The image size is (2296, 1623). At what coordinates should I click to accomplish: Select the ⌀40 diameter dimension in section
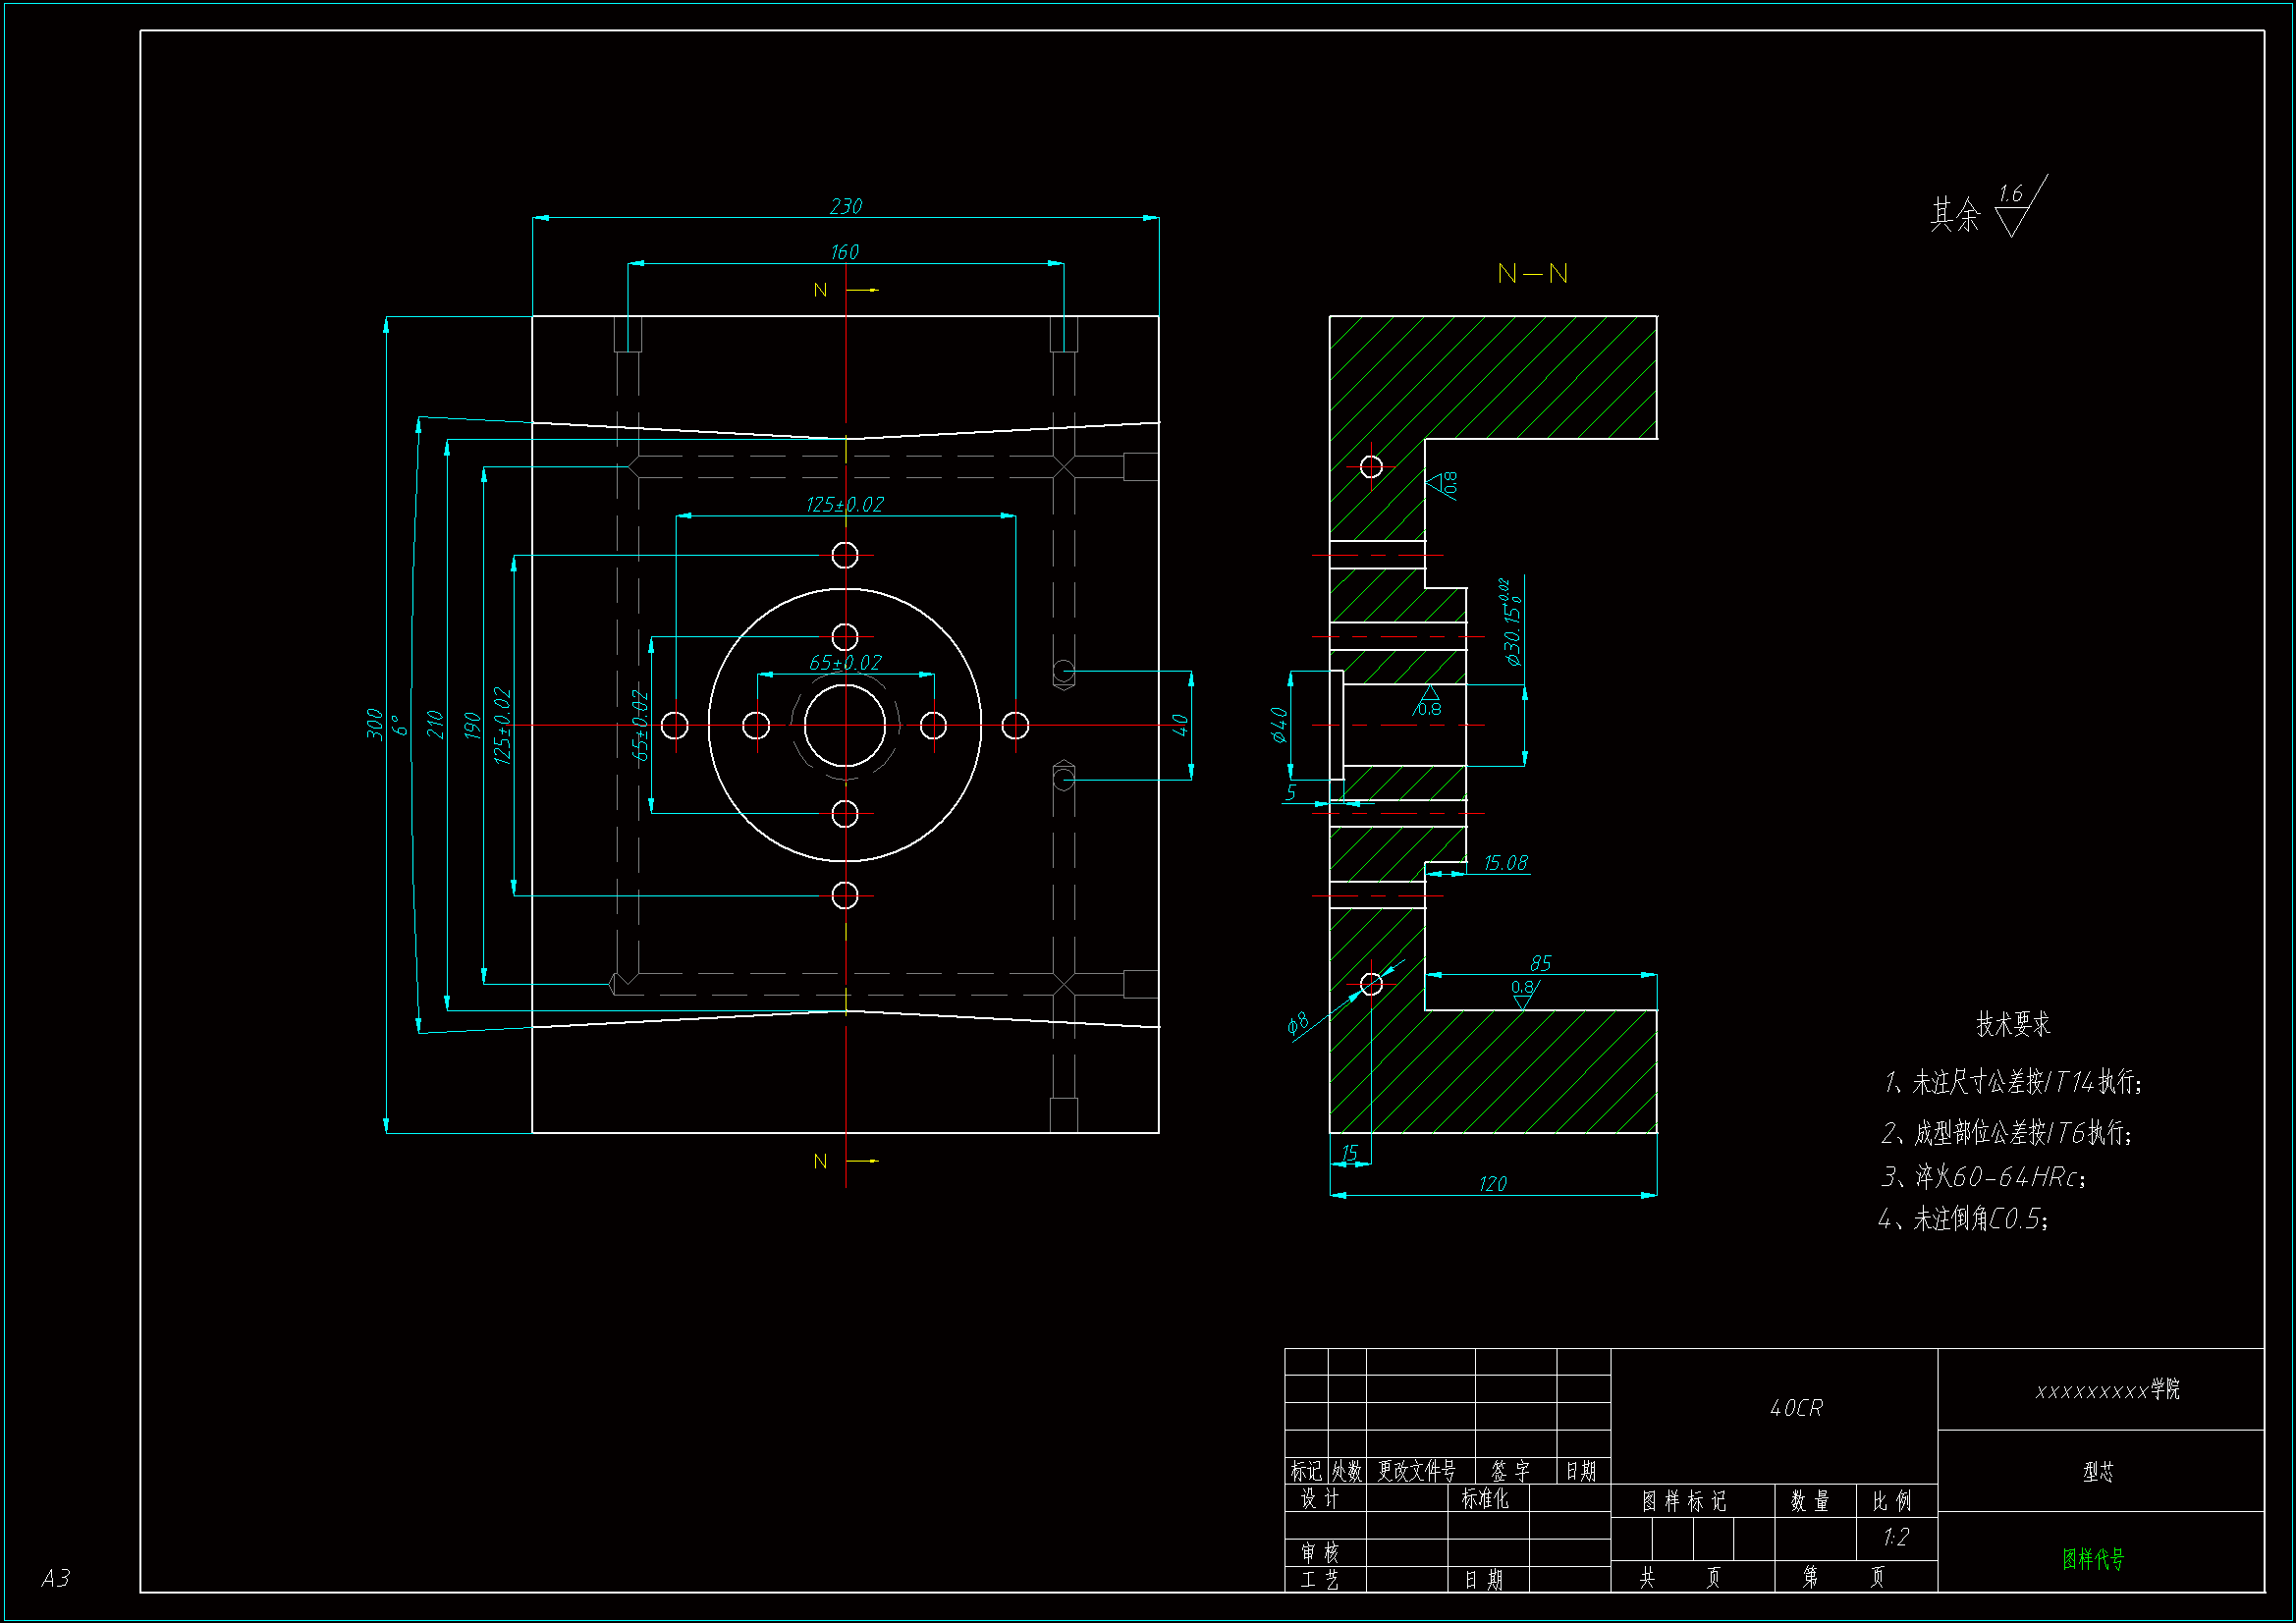click(x=1279, y=725)
